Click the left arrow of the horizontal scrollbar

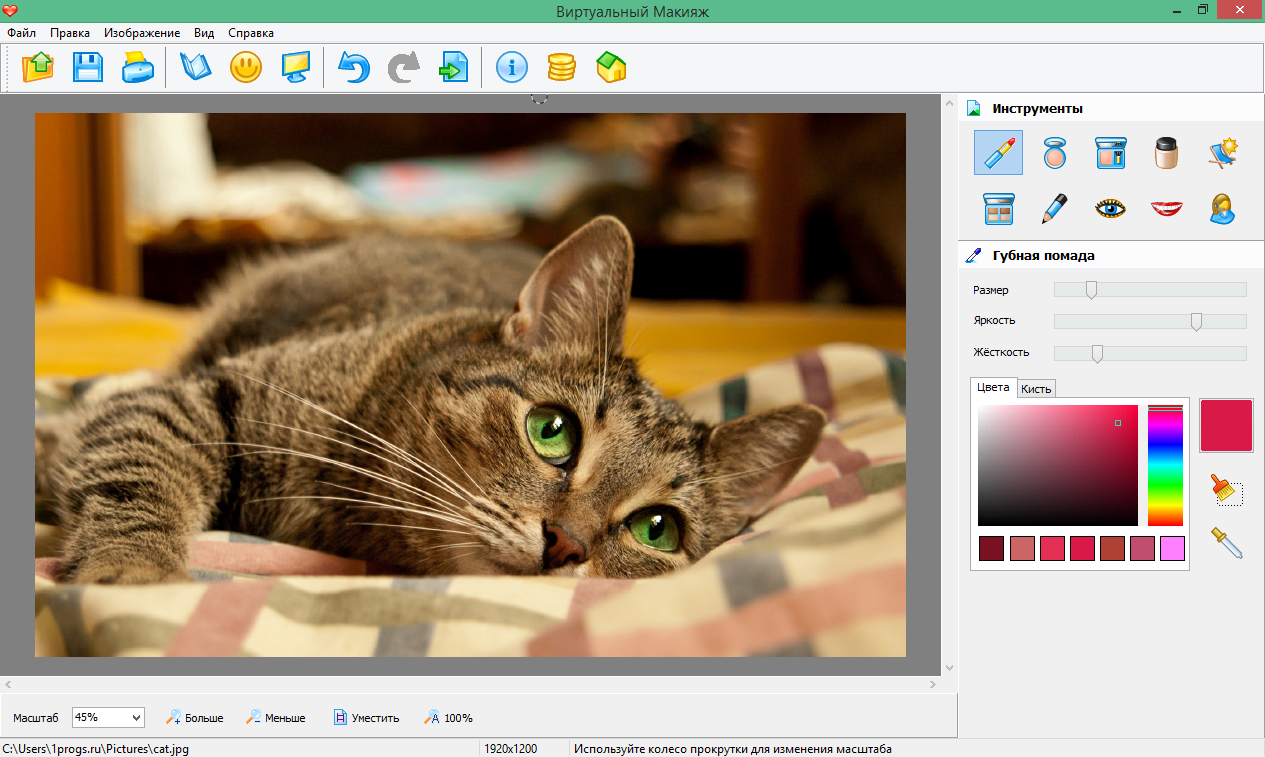[7, 684]
